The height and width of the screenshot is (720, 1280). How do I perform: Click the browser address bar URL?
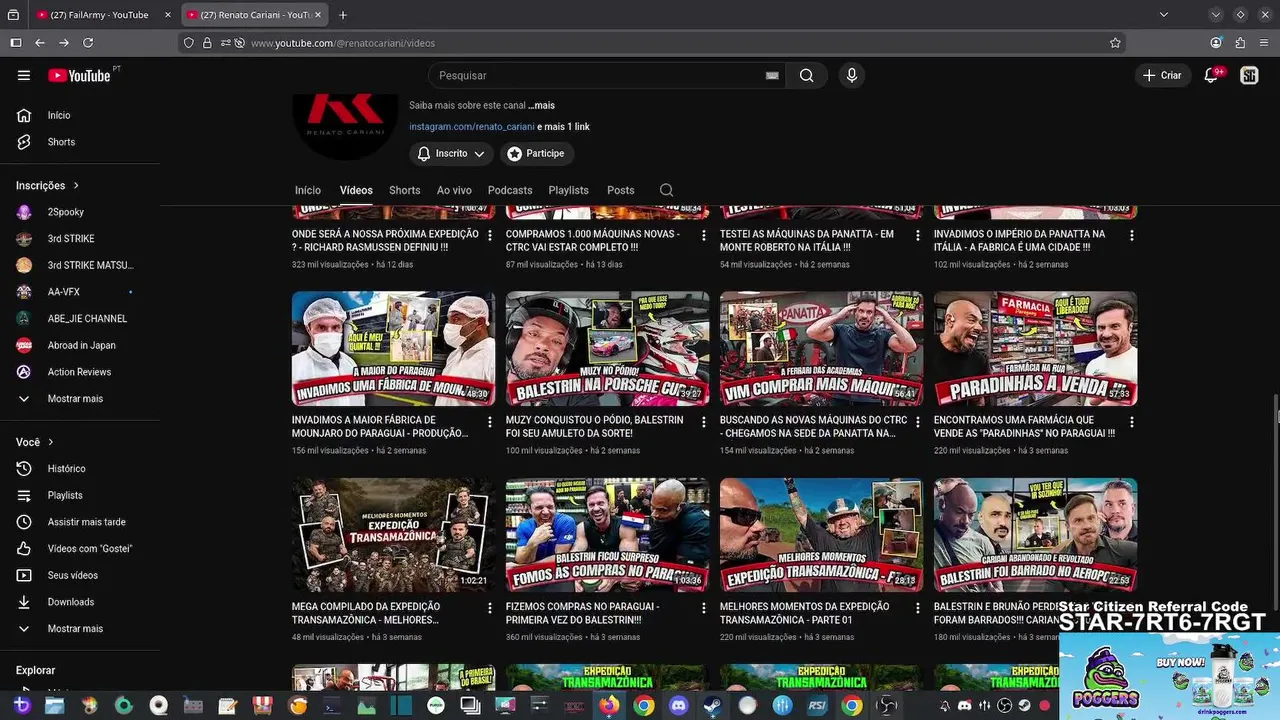343,43
